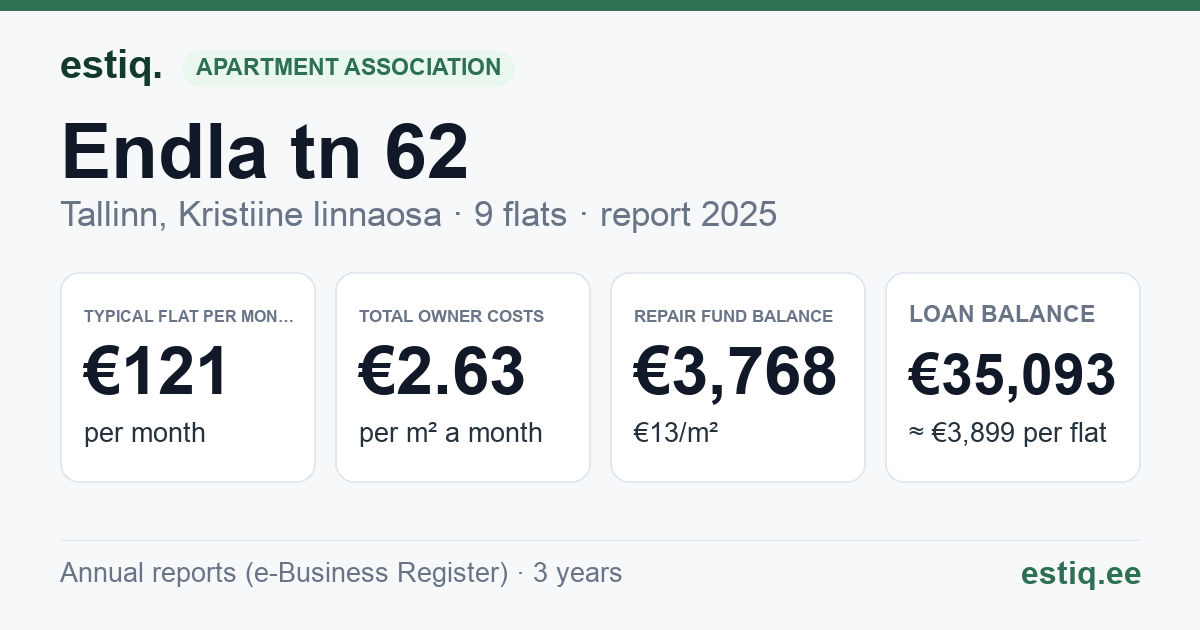Select the €13/m² caption
The height and width of the screenshot is (630, 1200).
point(676,433)
